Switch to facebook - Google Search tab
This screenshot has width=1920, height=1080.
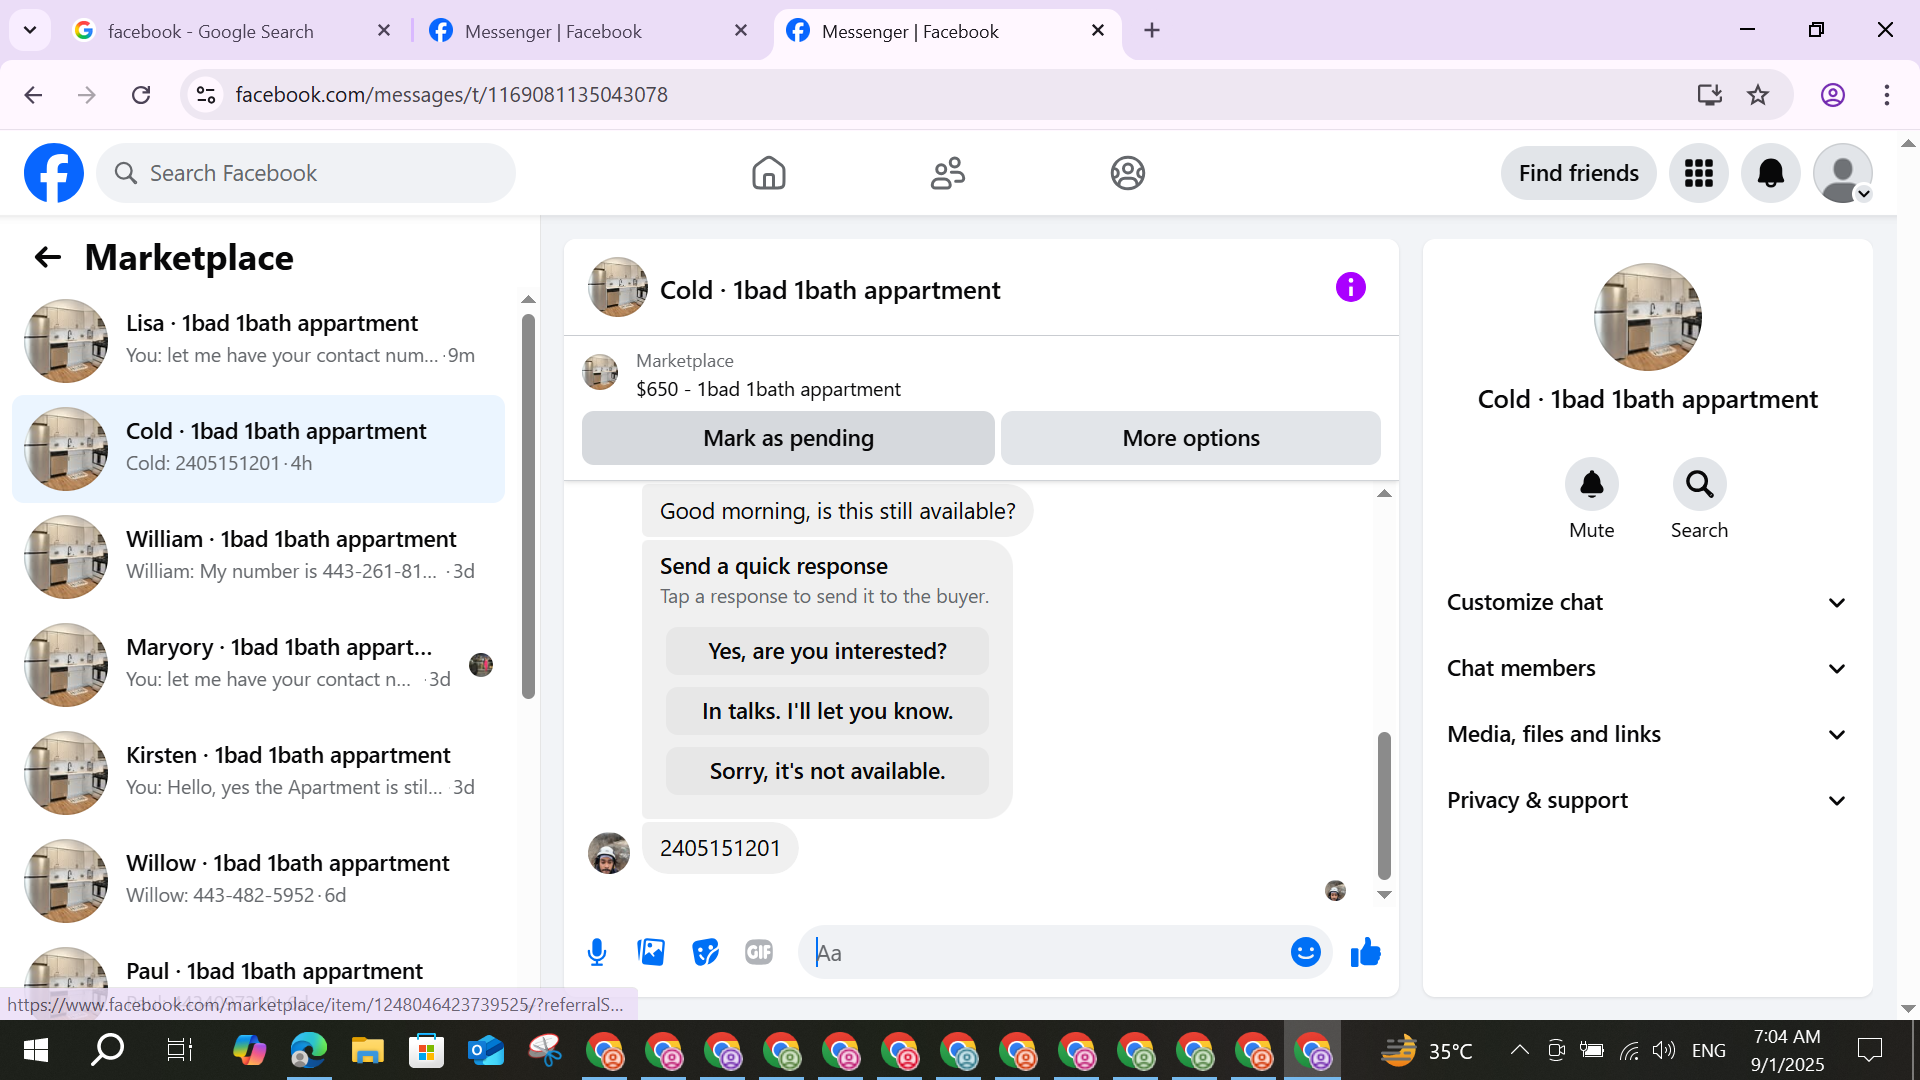click(x=230, y=31)
